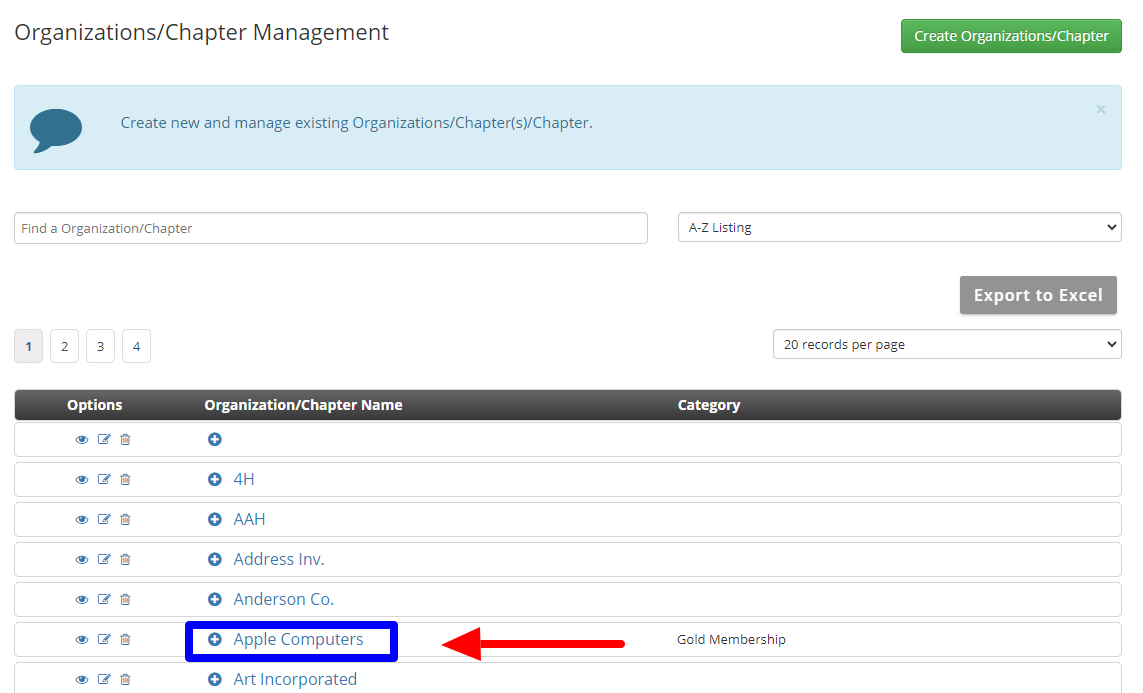Delete the Art Incorporated organization

pos(125,680)
